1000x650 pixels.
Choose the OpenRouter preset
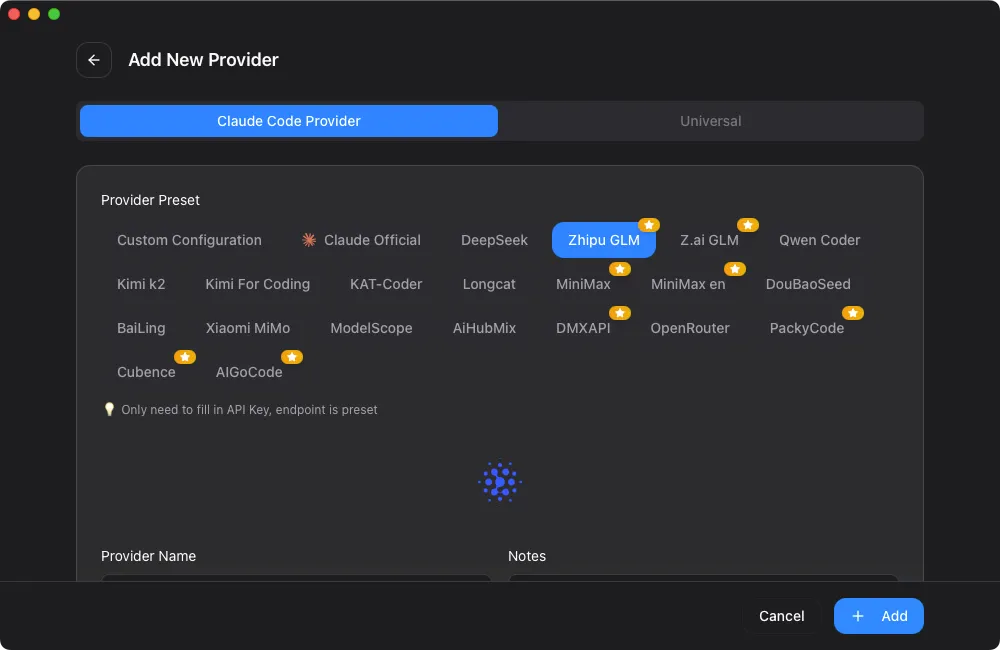[690, 328]
